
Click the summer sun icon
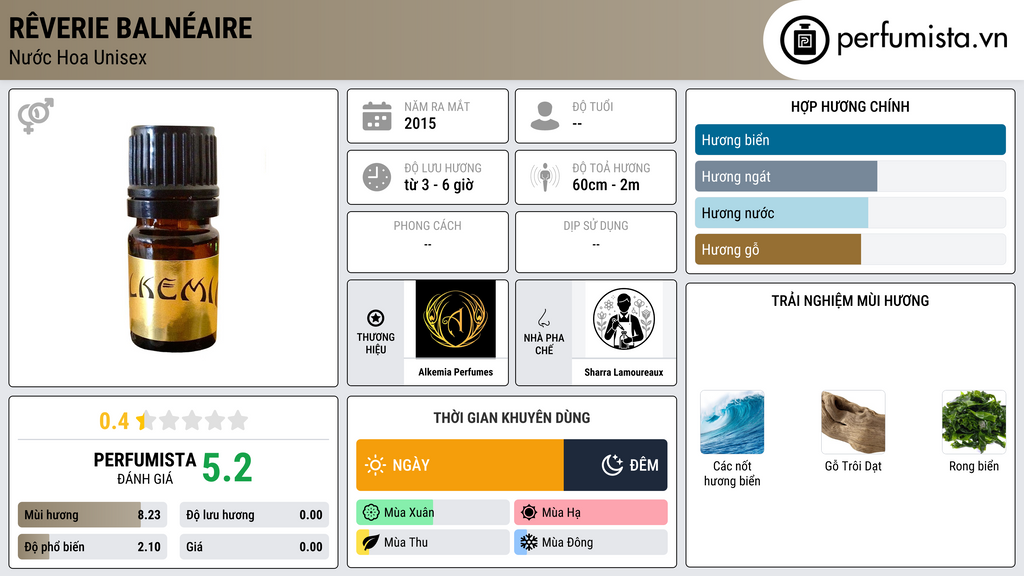pos(529,513)
